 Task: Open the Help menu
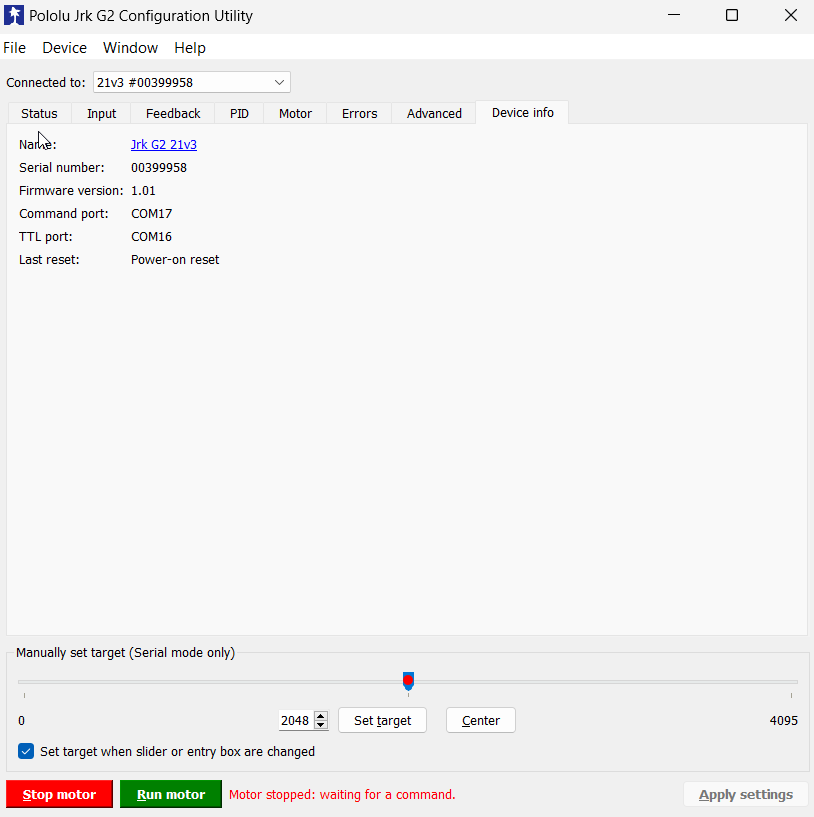click(x=189, y=48)
